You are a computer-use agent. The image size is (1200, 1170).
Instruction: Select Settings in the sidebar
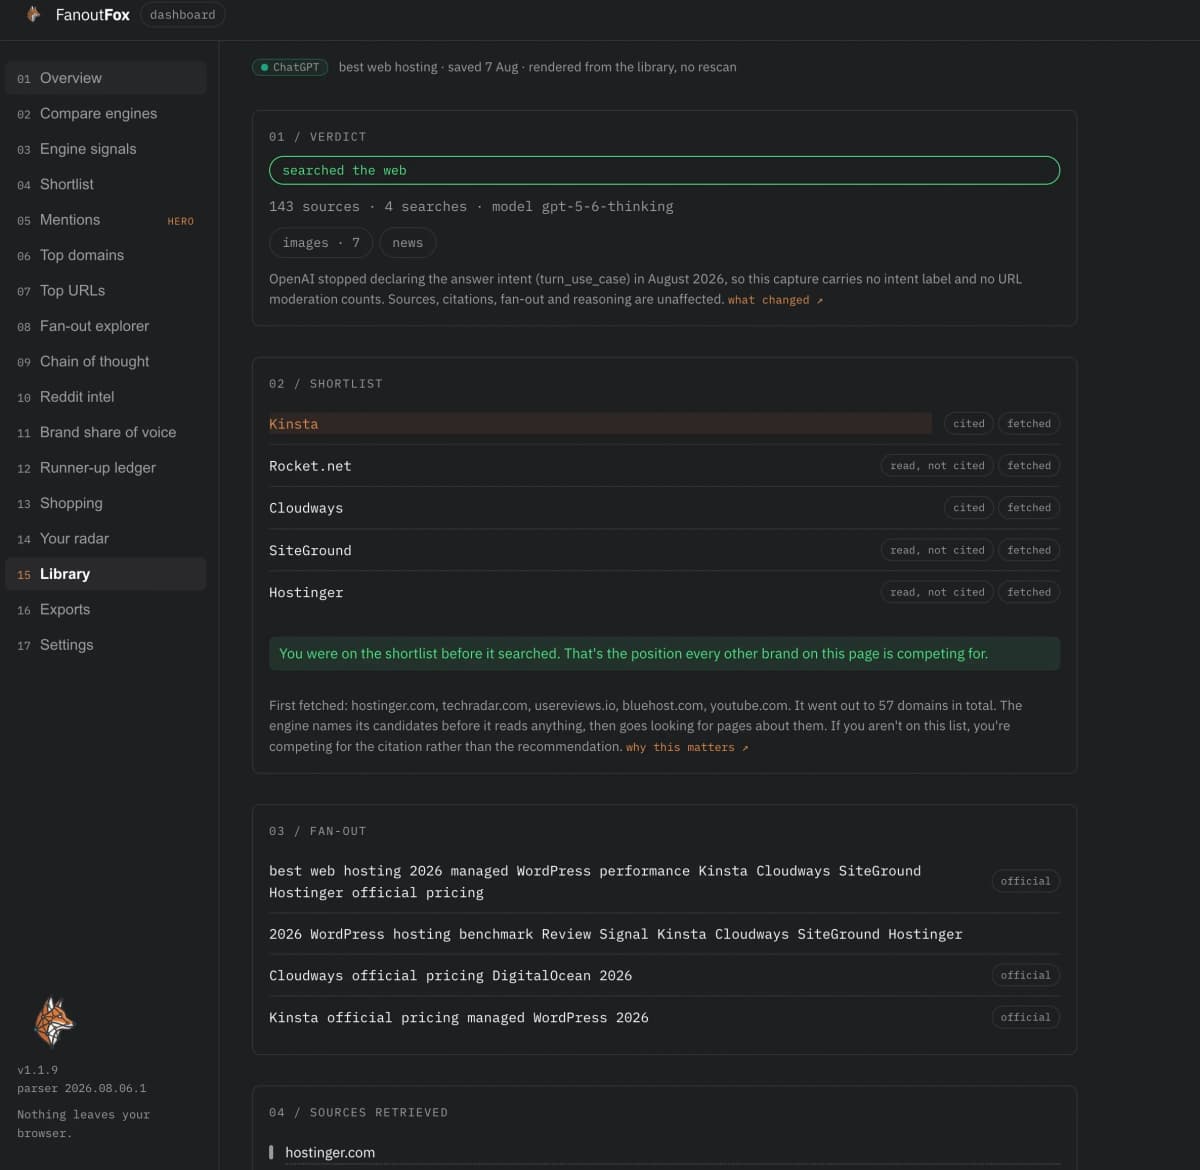(106, 645)
